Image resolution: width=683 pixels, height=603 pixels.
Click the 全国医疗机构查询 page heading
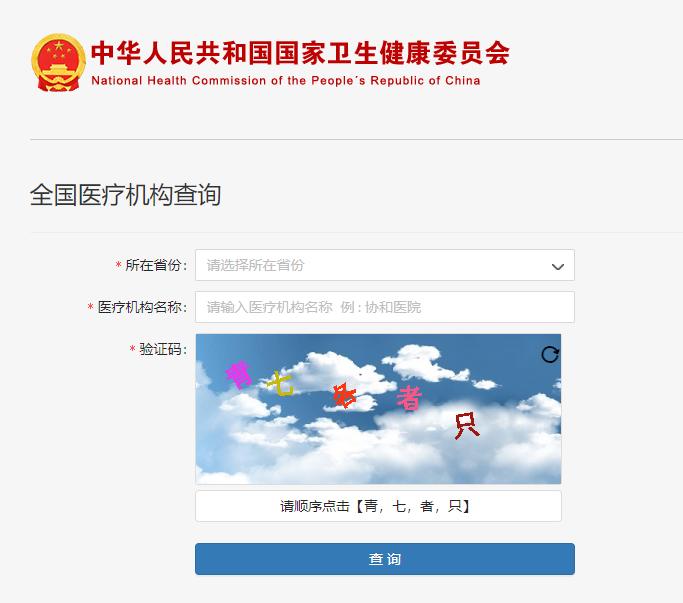click(x=125, y=195)
